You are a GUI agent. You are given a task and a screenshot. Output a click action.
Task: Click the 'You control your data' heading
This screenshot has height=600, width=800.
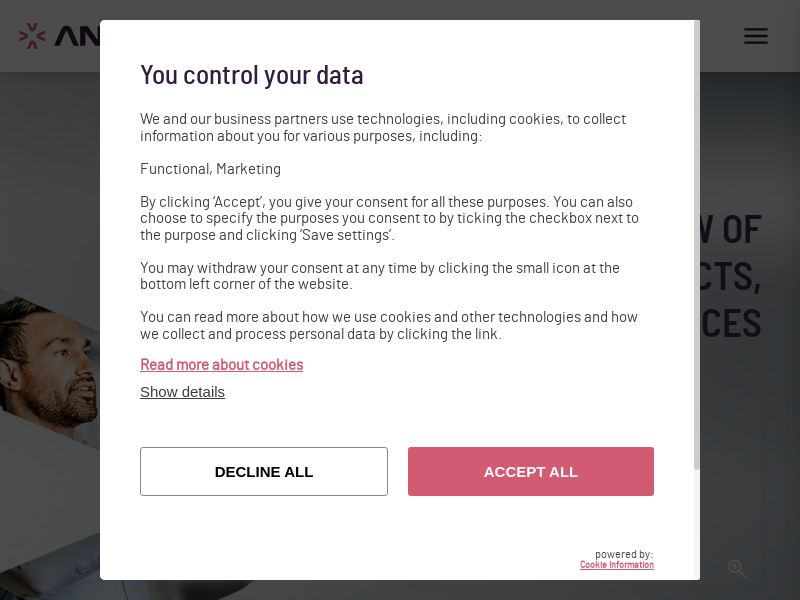click(x=252, y=75)
